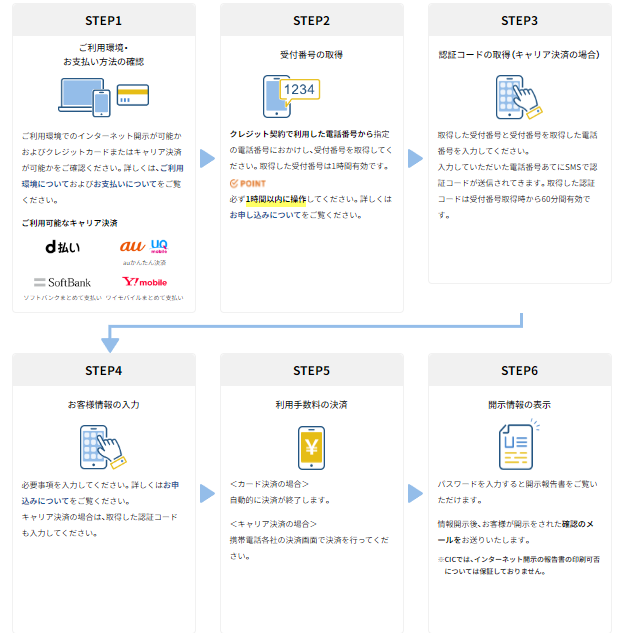The image size is (620, 633).
Task: Click the credit card icon in STEP1
Action: coord(133,95)
